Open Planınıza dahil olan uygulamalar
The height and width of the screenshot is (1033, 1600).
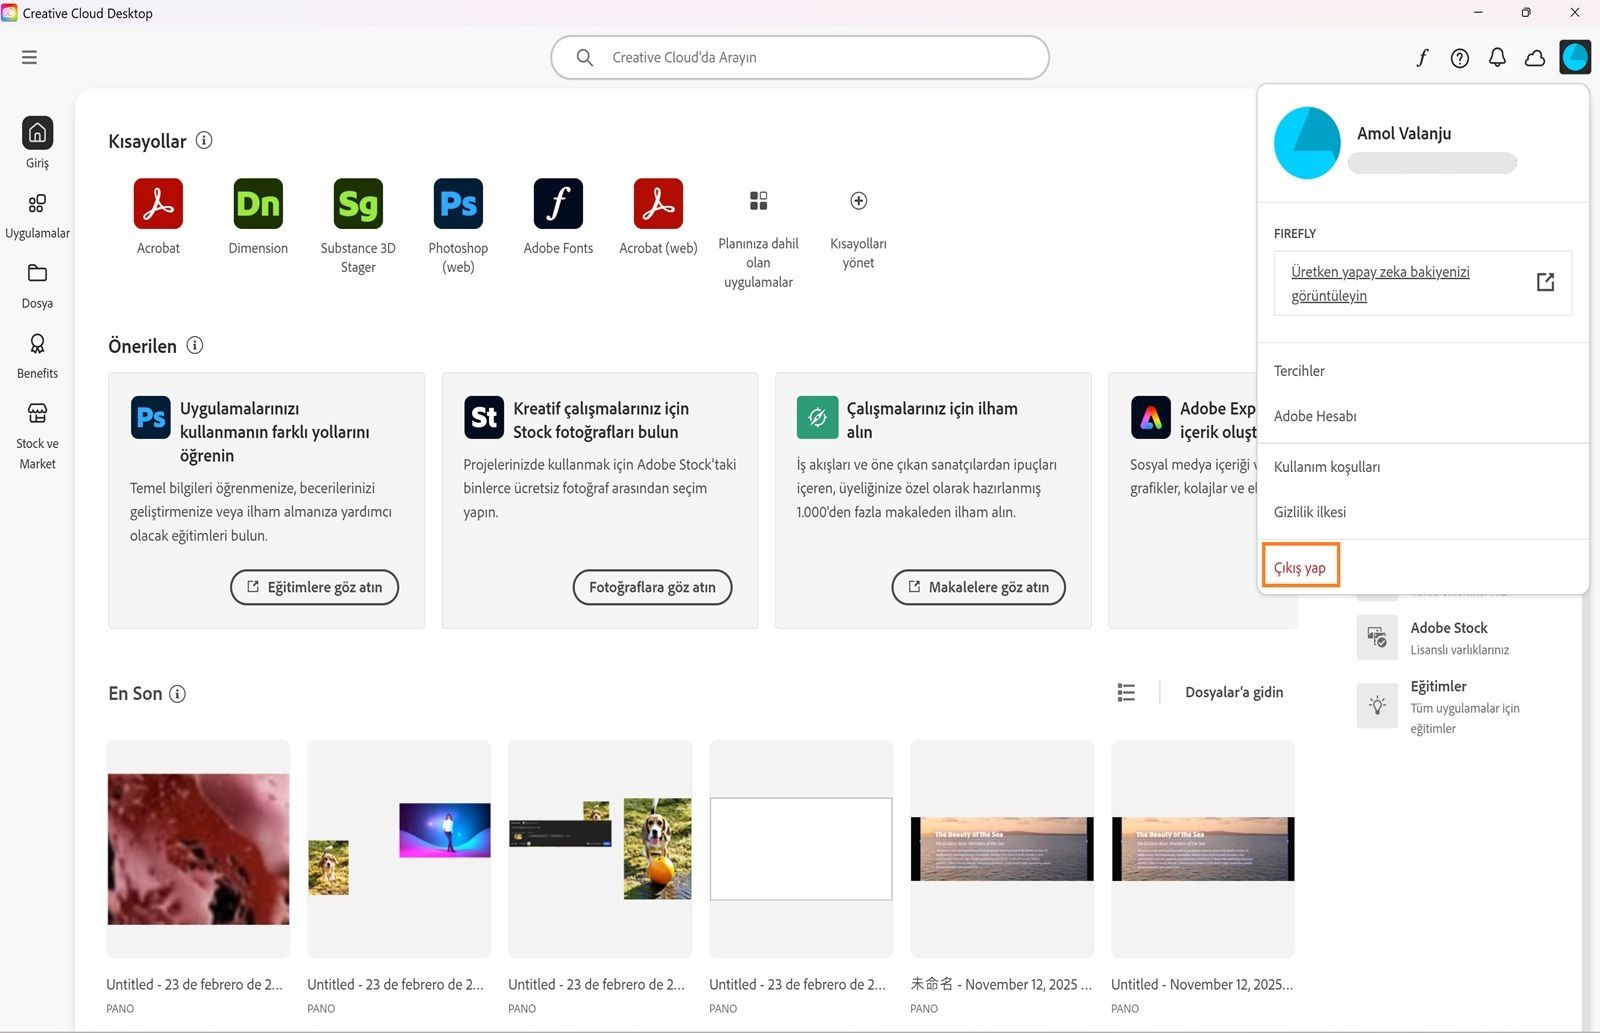pos(758,240)
